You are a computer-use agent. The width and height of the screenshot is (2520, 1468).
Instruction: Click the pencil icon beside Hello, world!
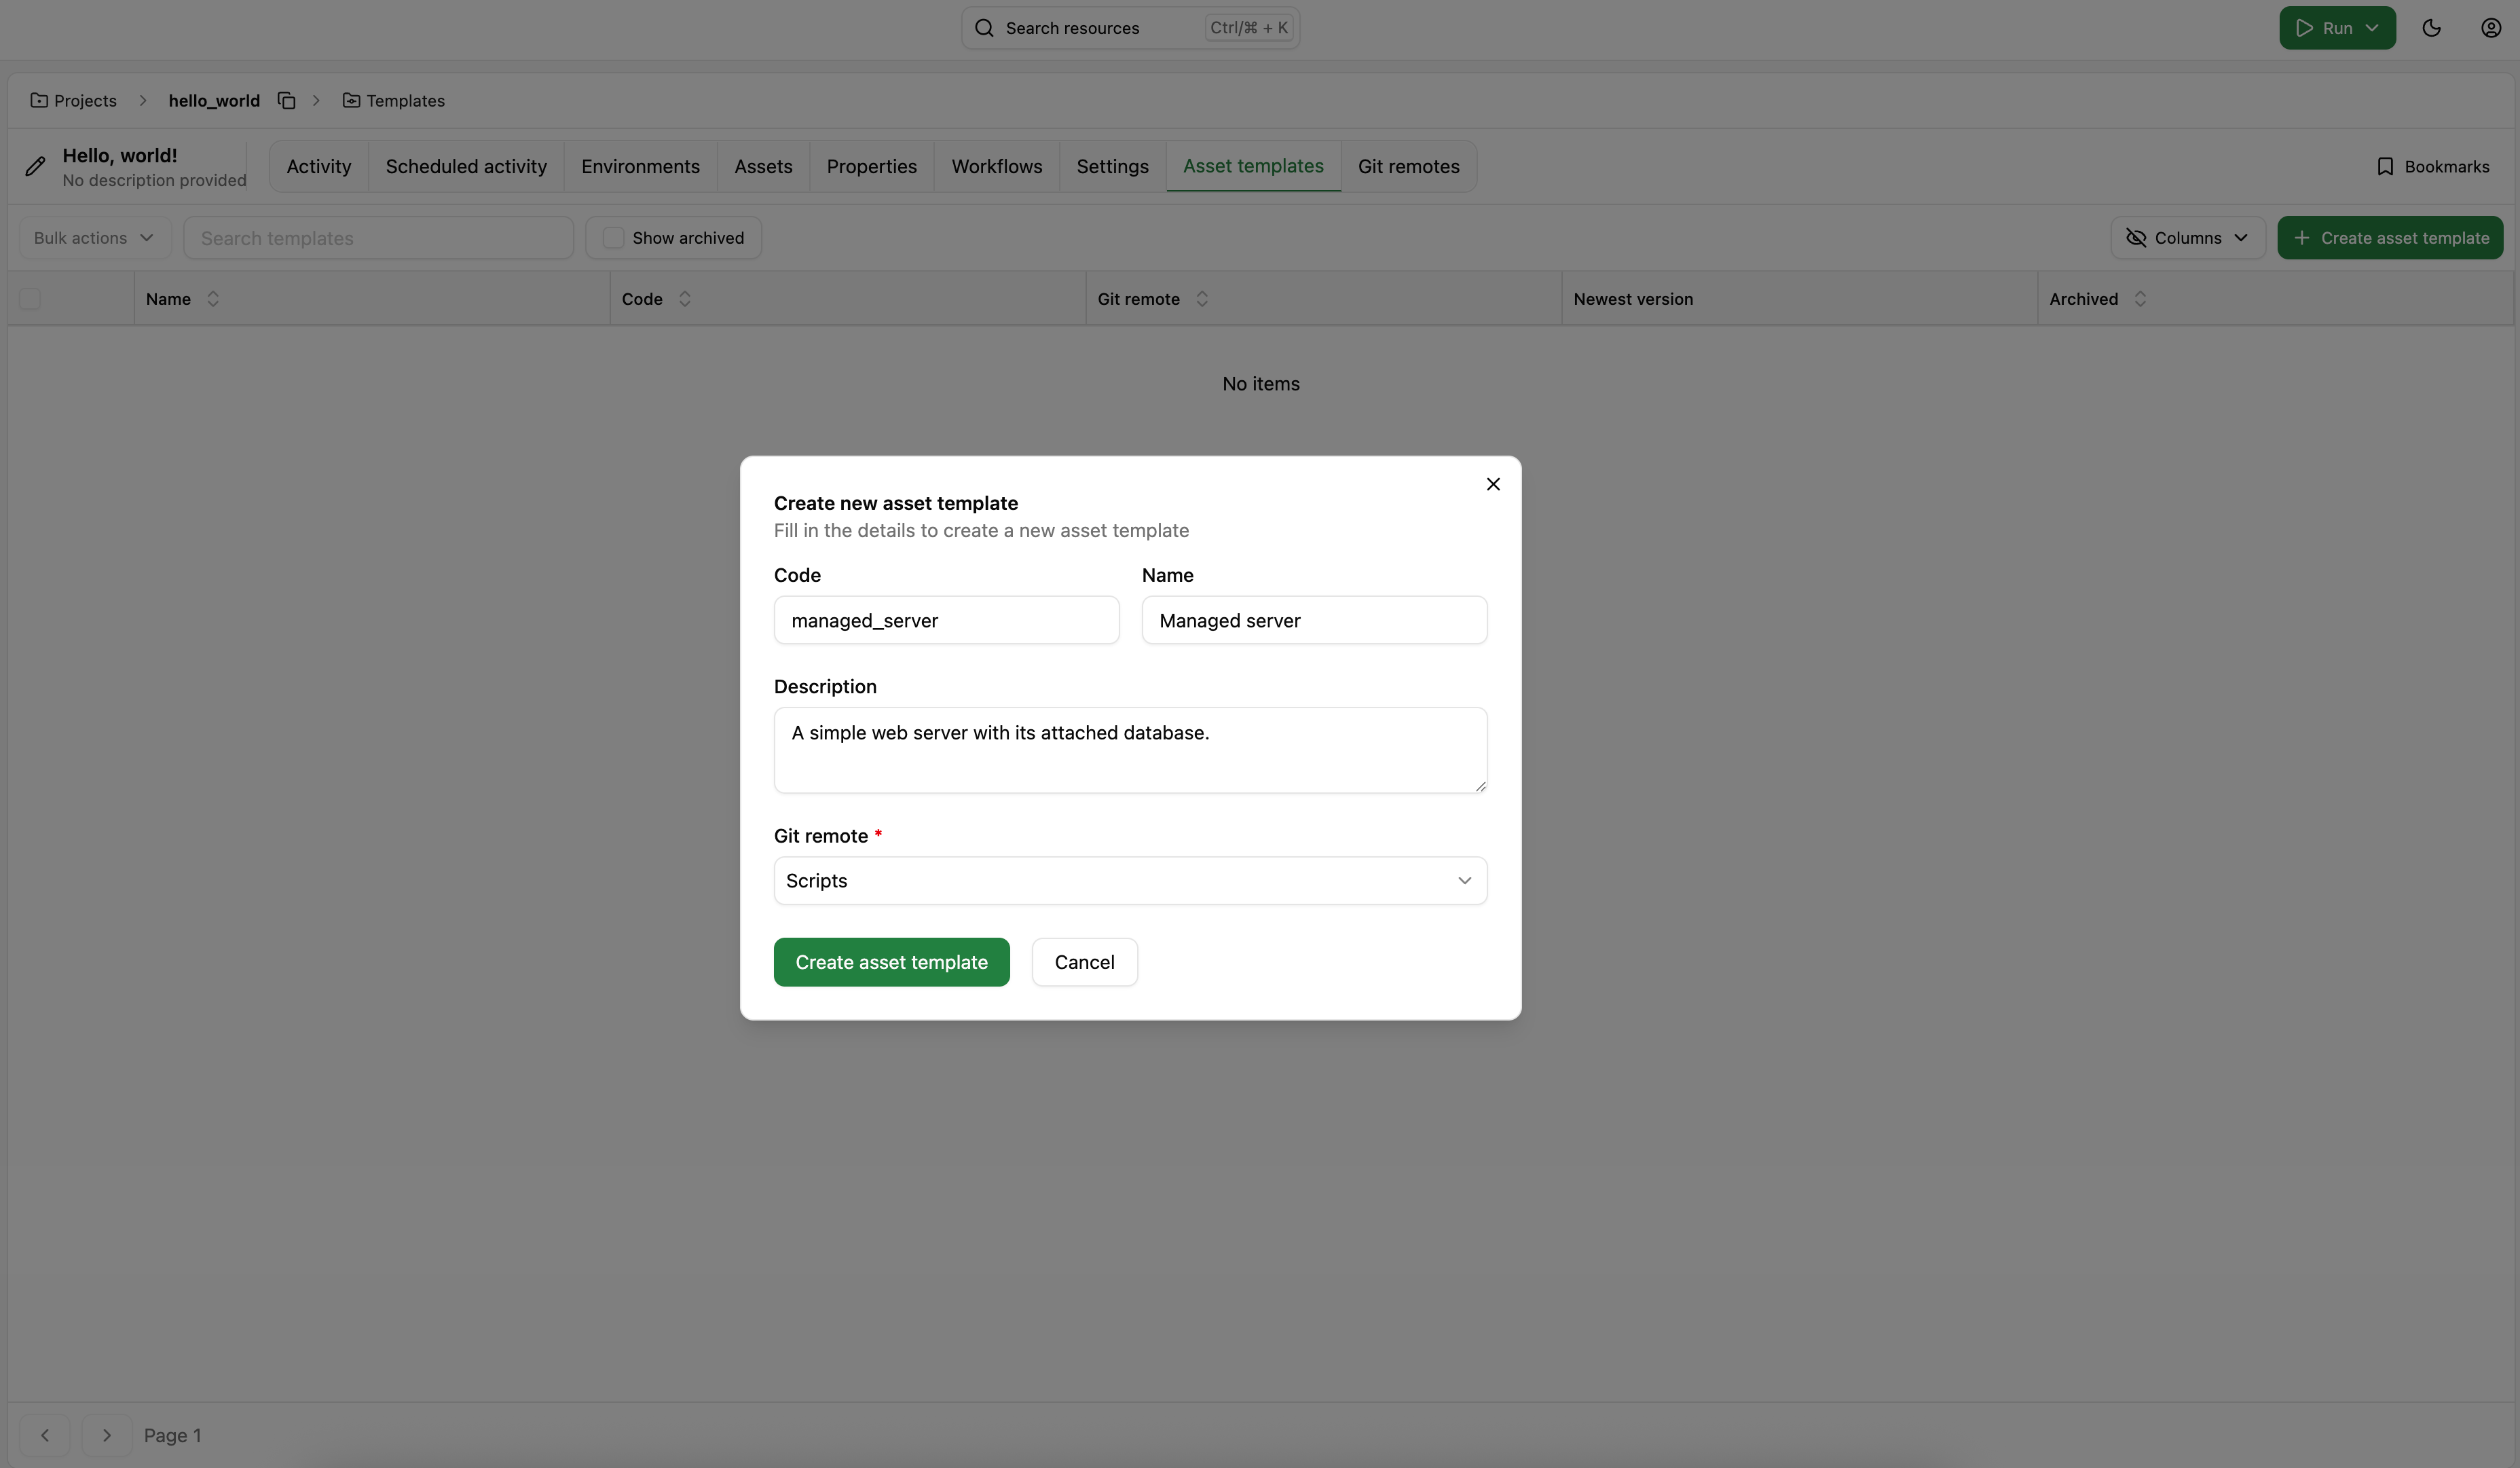click(36, 166)
